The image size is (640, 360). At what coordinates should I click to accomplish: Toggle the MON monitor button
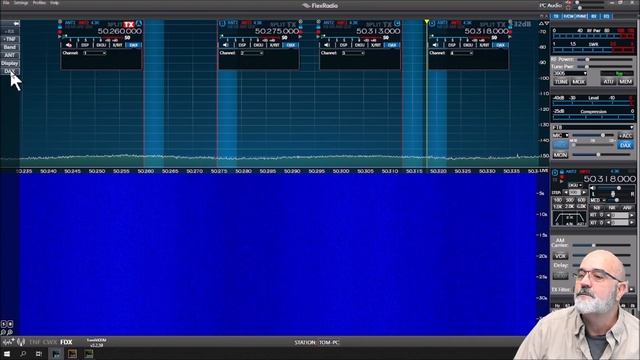tap(560, 155)
